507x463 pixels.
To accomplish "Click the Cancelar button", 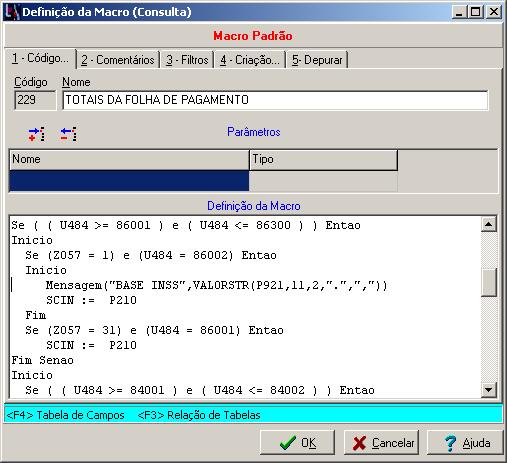I will pyautogui.click(x=381, y=443).
